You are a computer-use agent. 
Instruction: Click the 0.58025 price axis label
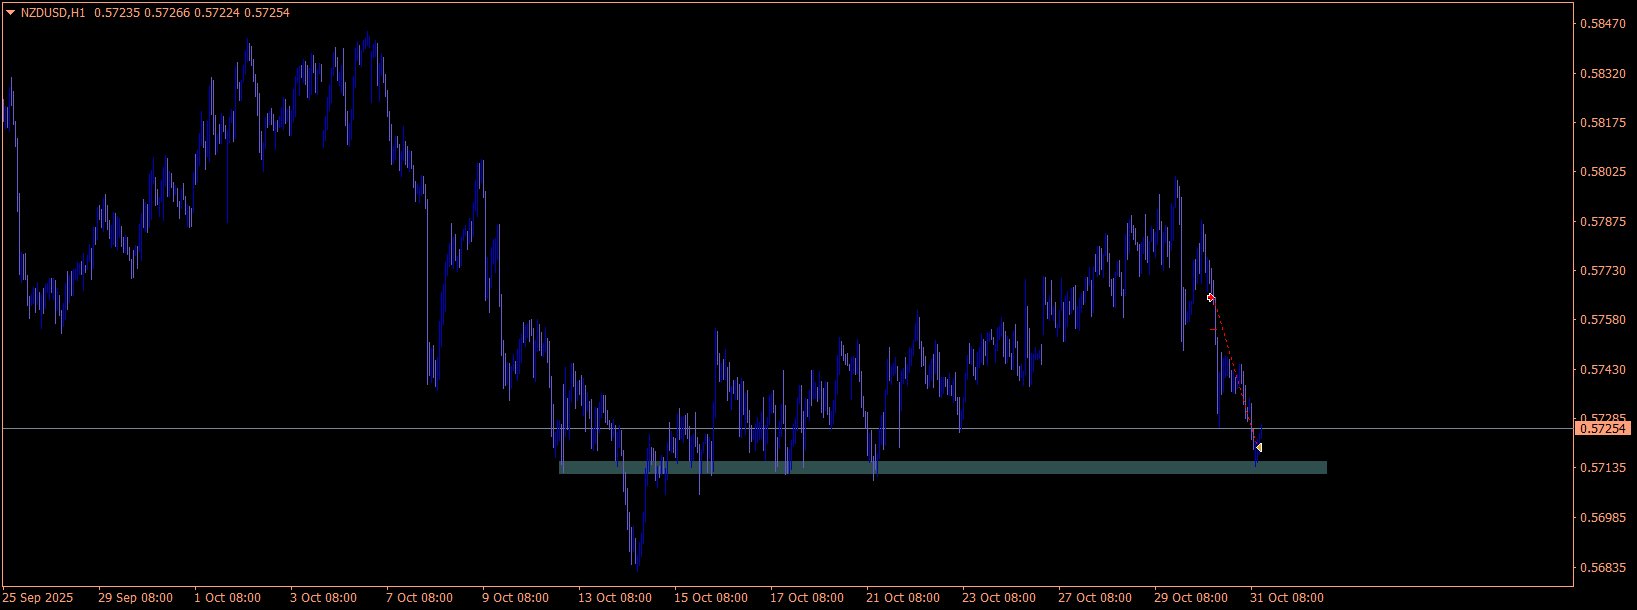point(1602,172)
